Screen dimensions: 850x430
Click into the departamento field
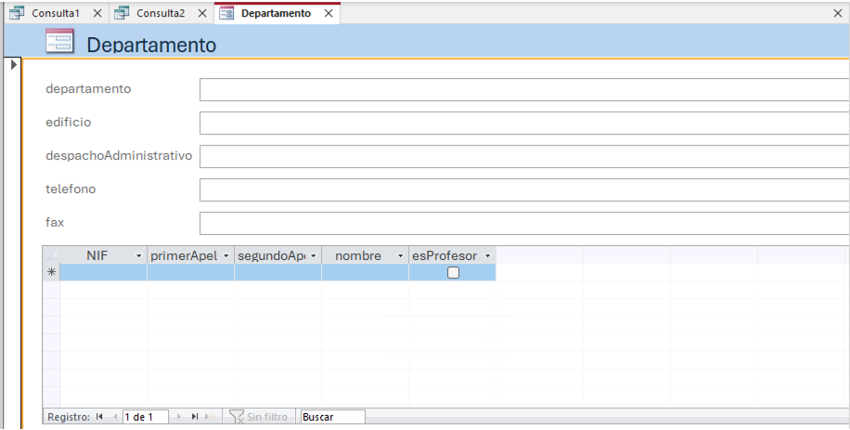click(x=524, y=89)
